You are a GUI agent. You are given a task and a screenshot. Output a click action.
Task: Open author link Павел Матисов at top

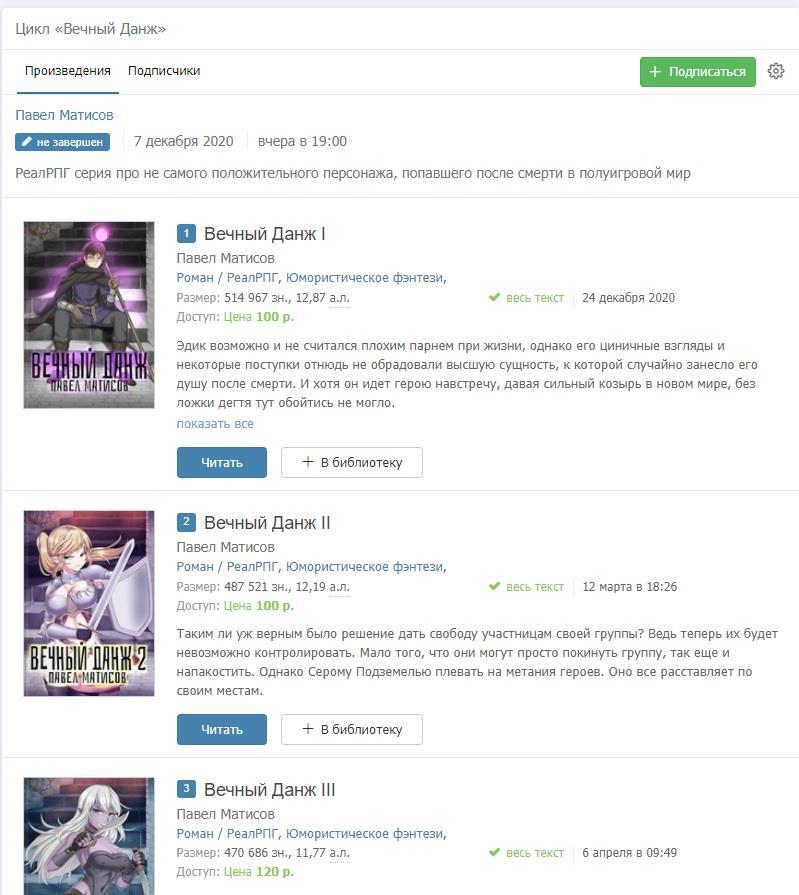point(64,115)
